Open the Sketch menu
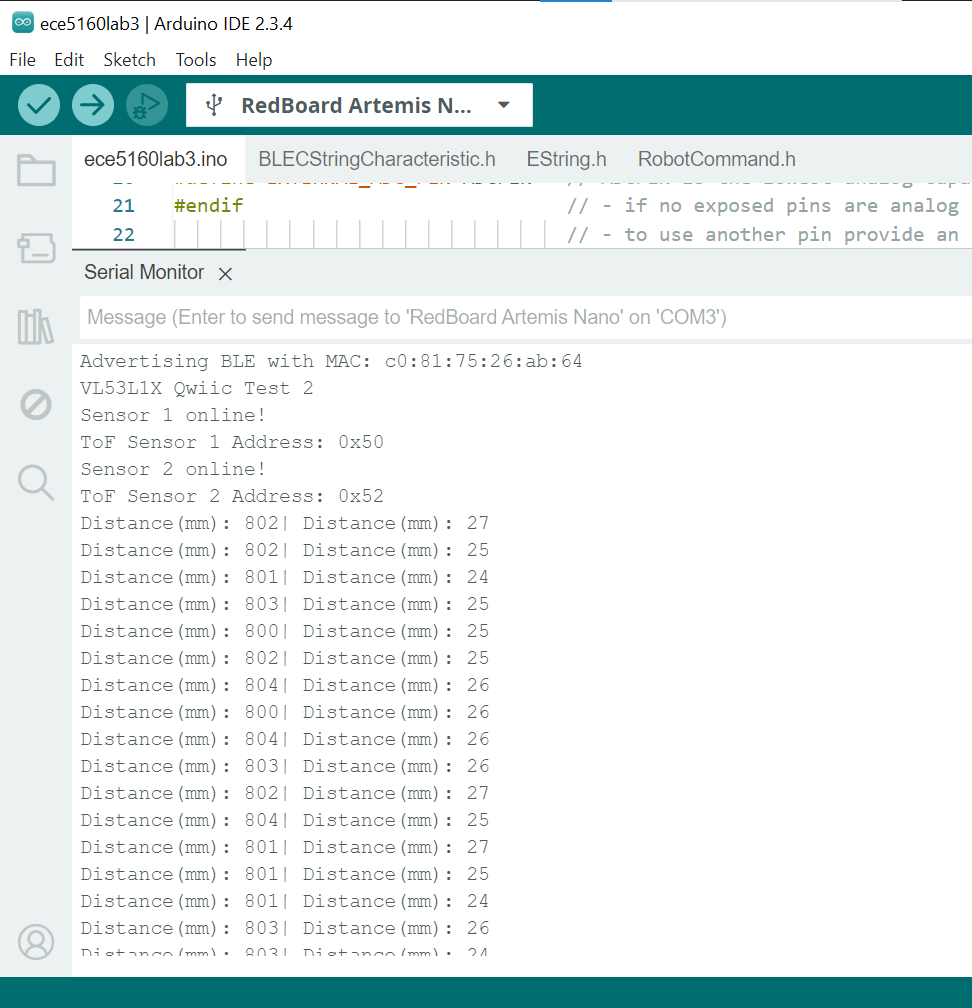This screenshot has height=1008, width=972. click(x=129, y=60)
